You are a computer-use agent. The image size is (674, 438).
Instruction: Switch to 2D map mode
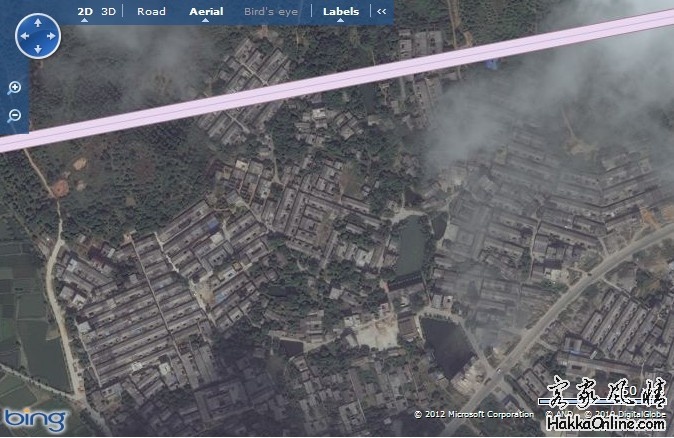coord(85,12)
